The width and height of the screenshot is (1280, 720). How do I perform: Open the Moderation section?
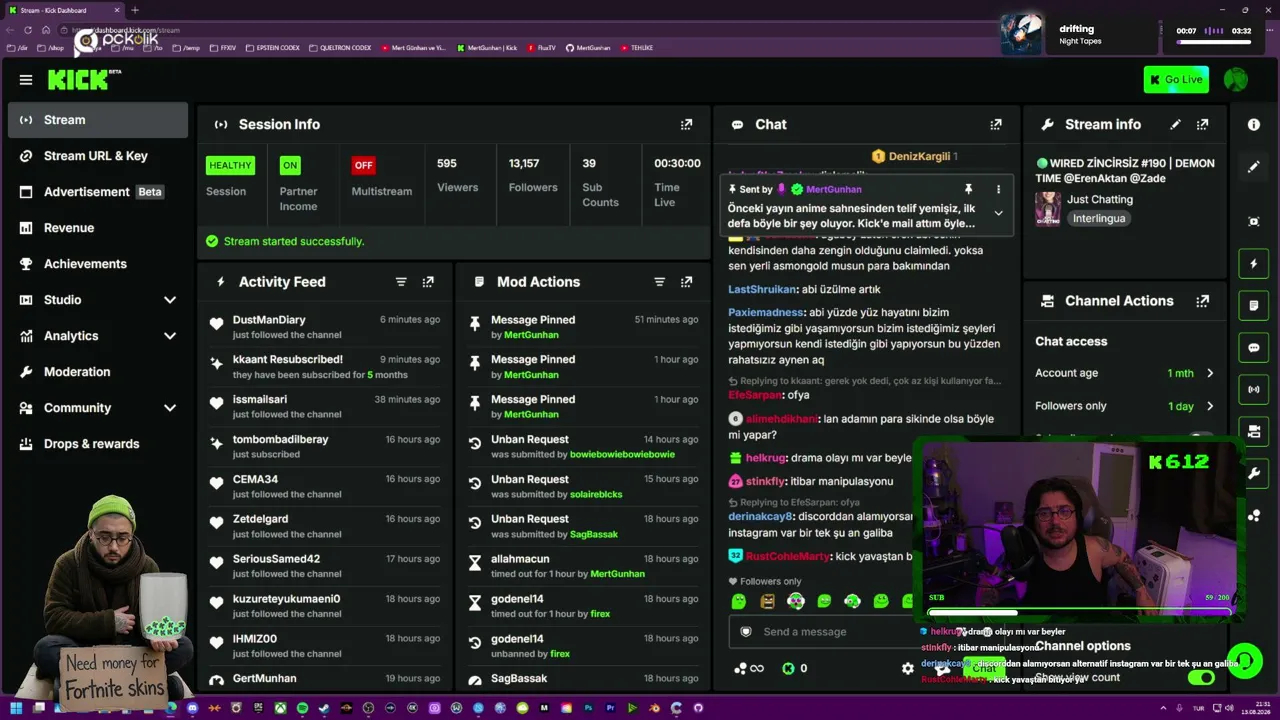tap(98, 372)
